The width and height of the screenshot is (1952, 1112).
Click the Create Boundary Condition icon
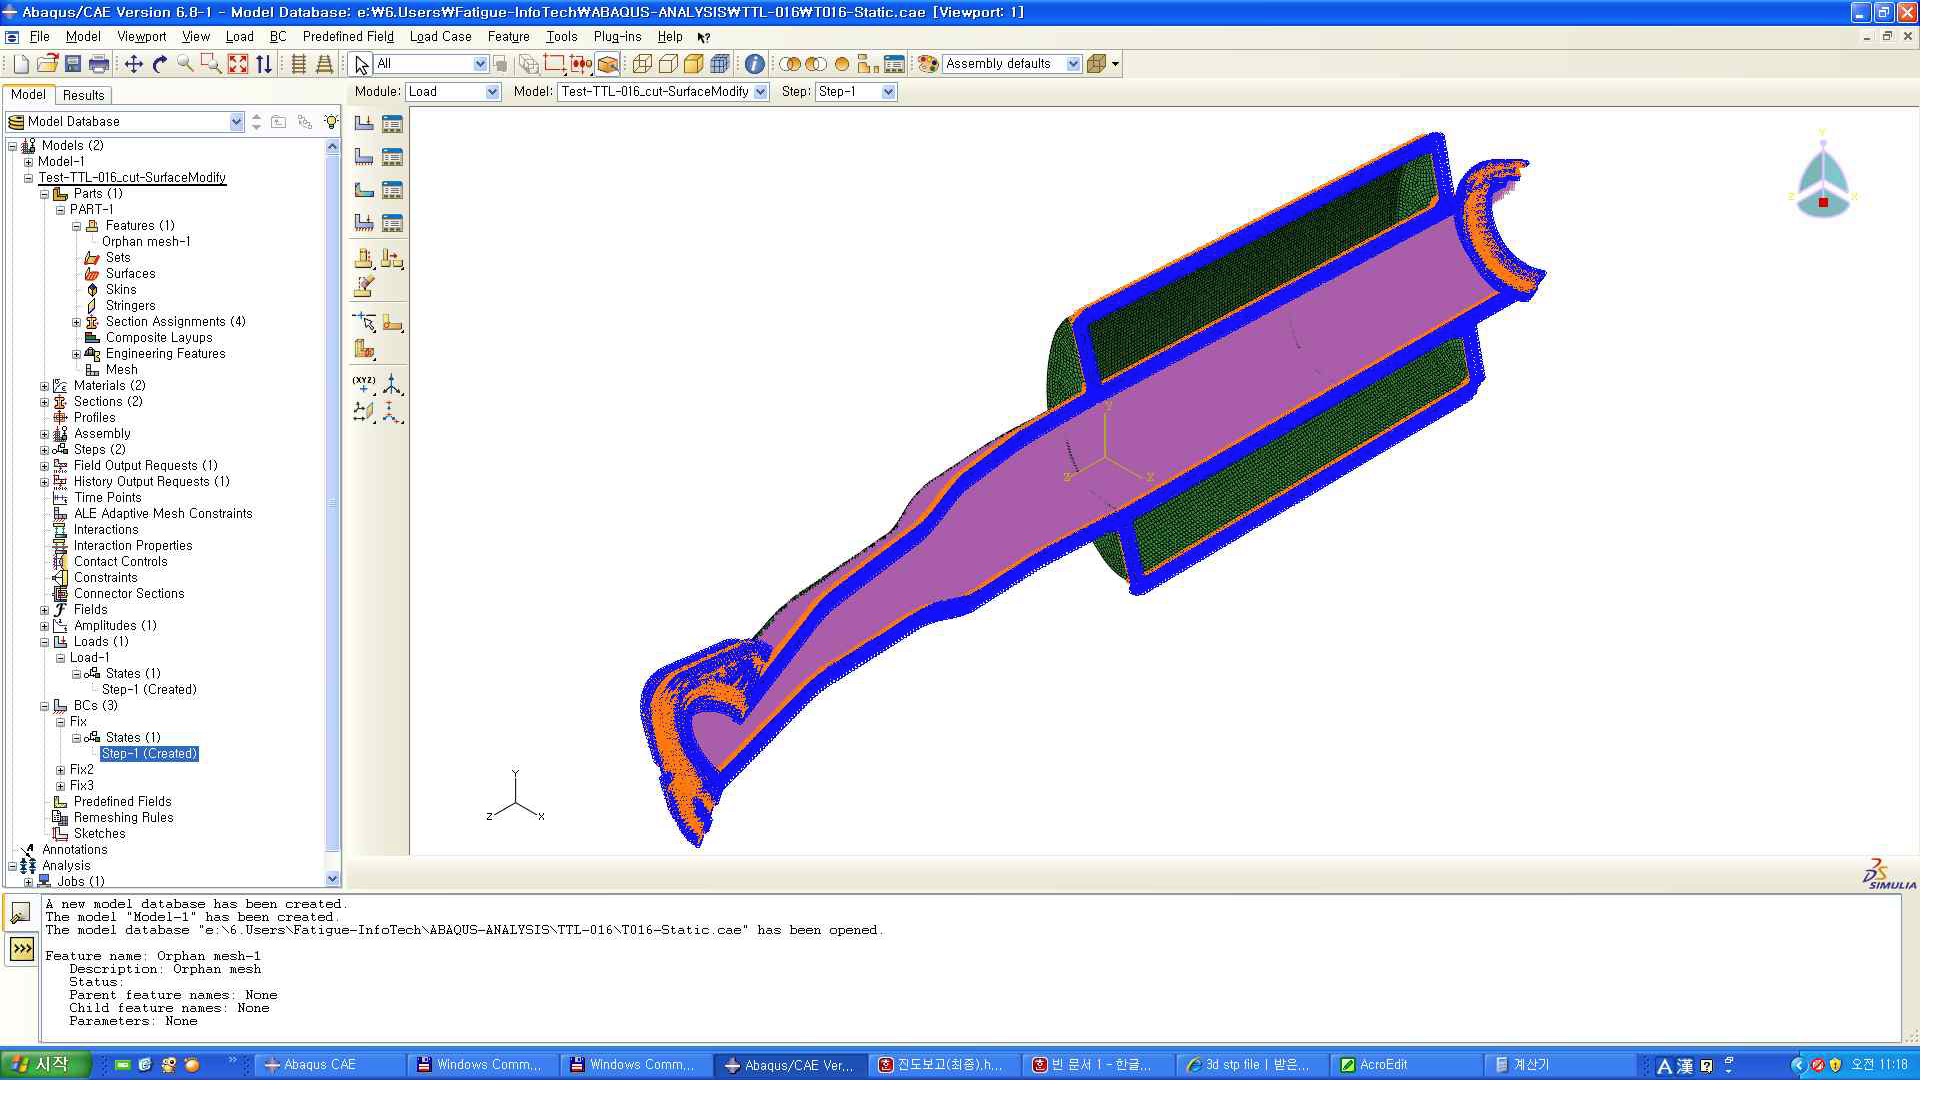point(364,157)
